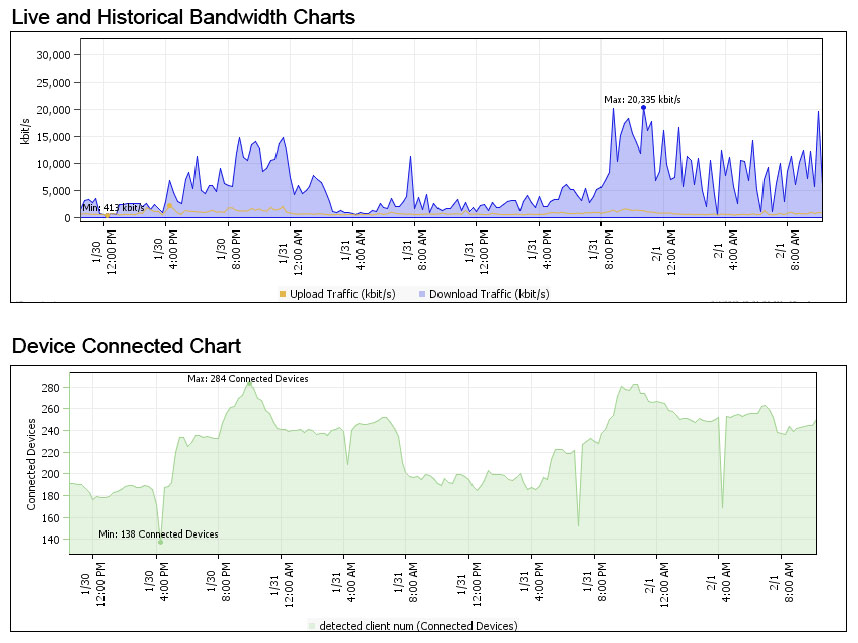
Task: Click bandwidth chart 1/30 8:00 PM label
Action: pyautogui.click(x=228, y=249)
